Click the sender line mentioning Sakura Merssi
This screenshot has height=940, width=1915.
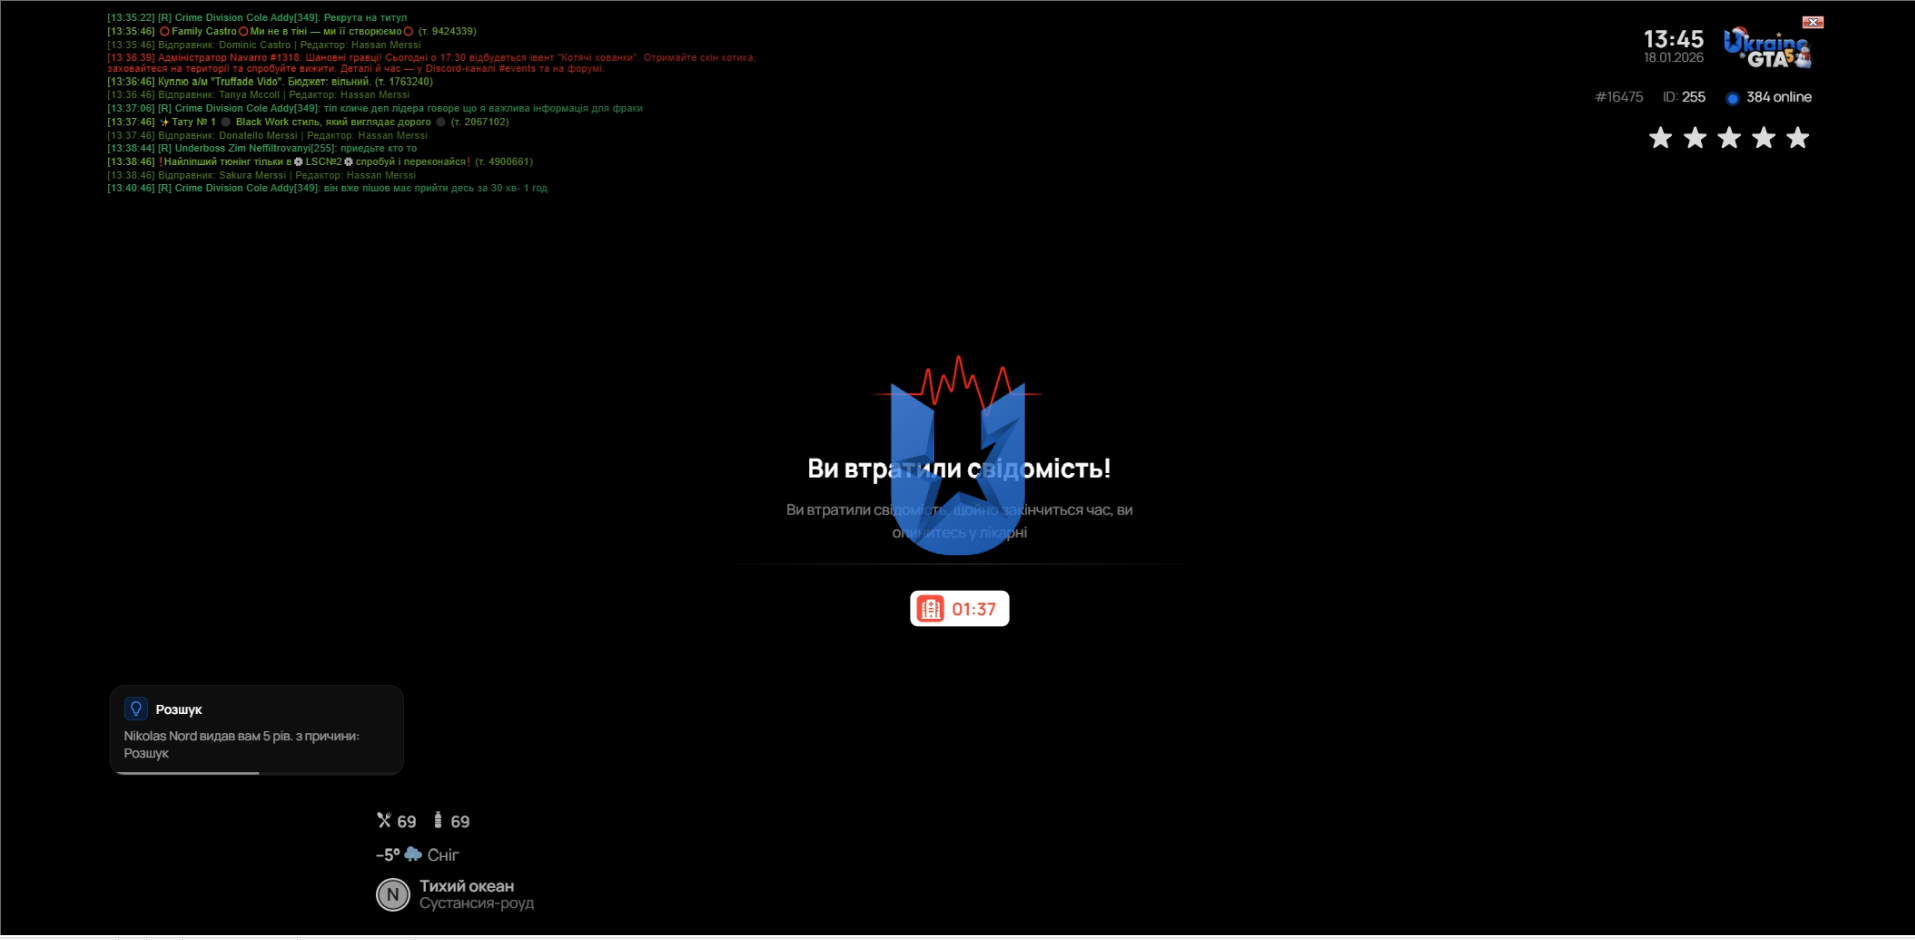(261, 175)
